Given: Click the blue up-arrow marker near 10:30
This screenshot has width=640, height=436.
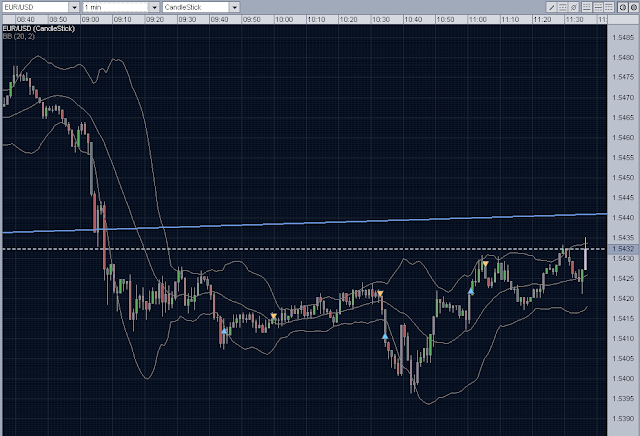Looking at the screenshot, I should (385, 336).
